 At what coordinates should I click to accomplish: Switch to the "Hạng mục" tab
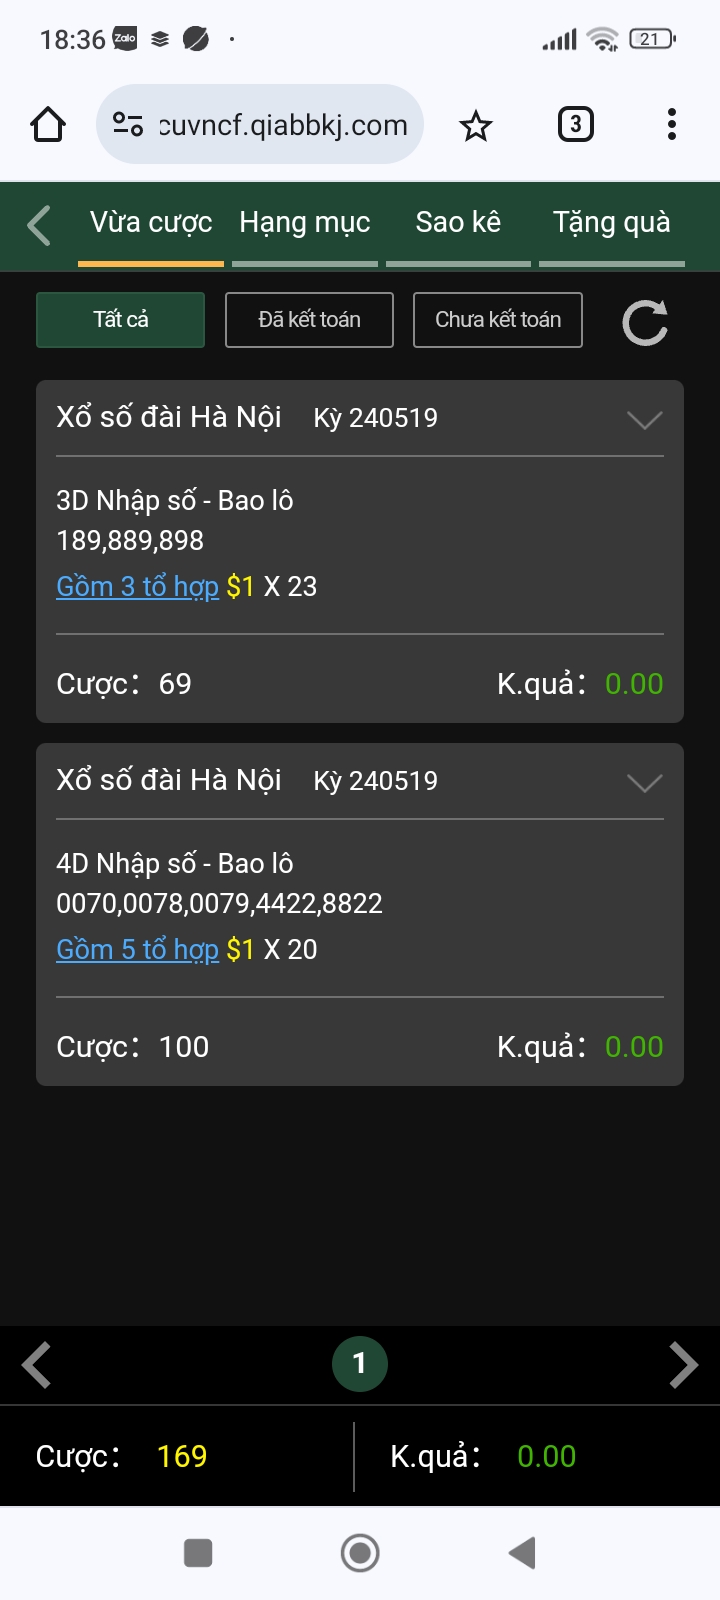pyautogui.click(x=305, y=223)
